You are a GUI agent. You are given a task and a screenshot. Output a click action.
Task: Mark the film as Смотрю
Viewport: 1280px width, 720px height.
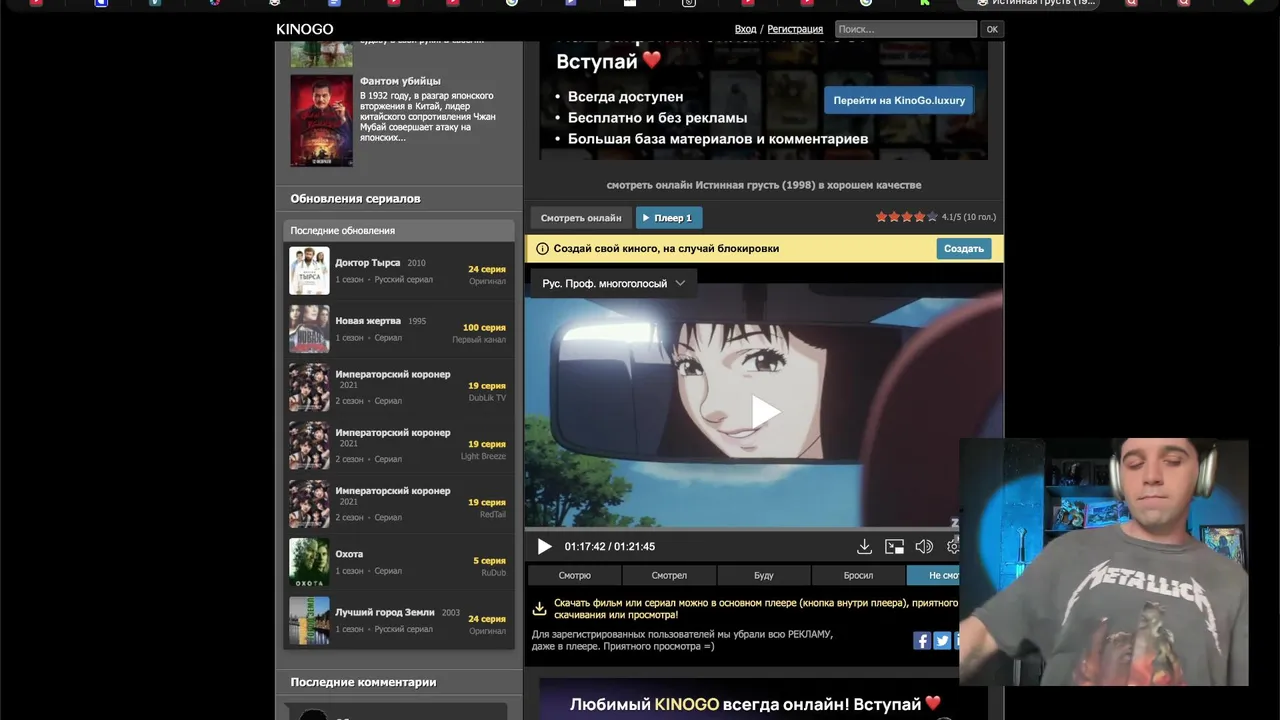(575, 575)
